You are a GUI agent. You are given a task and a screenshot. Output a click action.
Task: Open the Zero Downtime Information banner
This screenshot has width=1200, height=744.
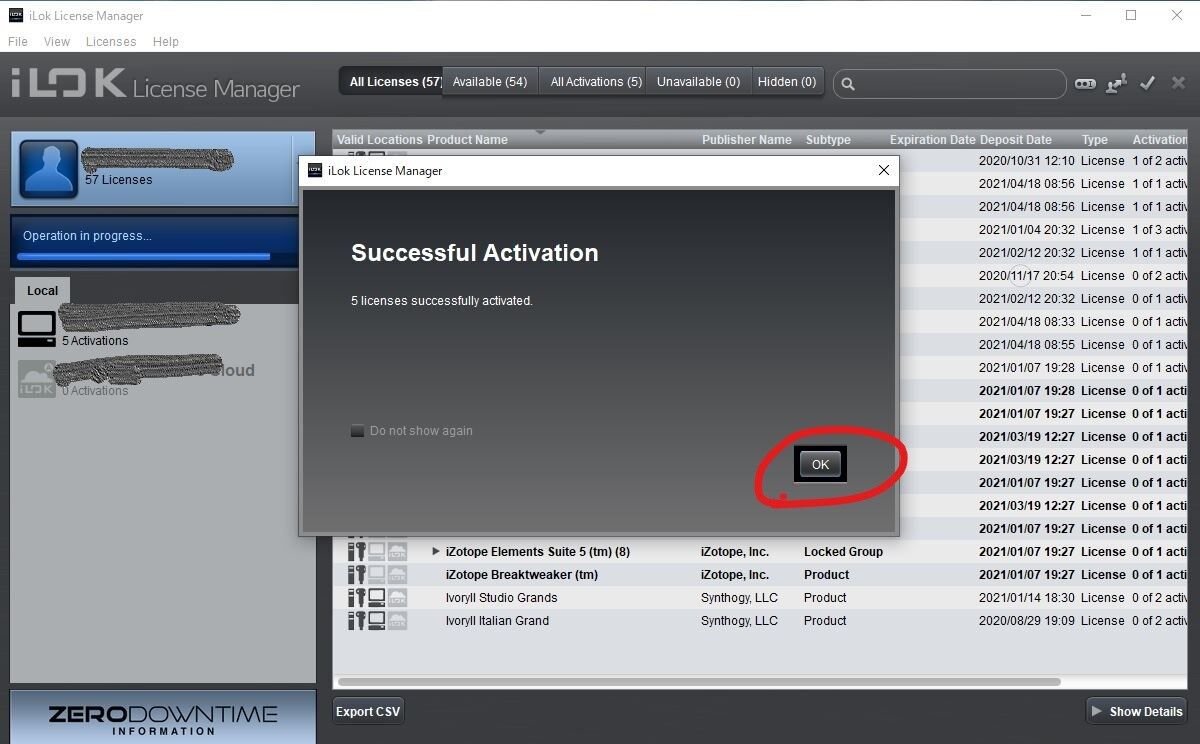[163, 718]
